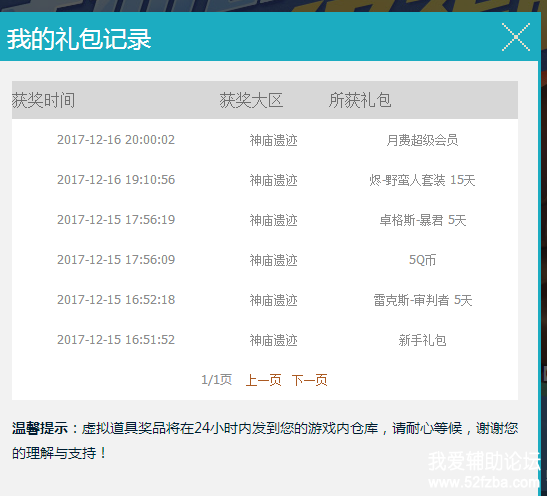This screenshot has height=496, width=547.
Task: Click the 1/1页 page indicator
Action: click(x=217, y=380)
